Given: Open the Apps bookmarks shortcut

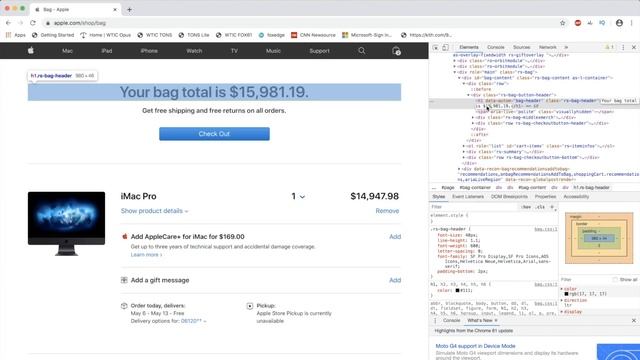Looking at the screenshot, I should 16,35.
